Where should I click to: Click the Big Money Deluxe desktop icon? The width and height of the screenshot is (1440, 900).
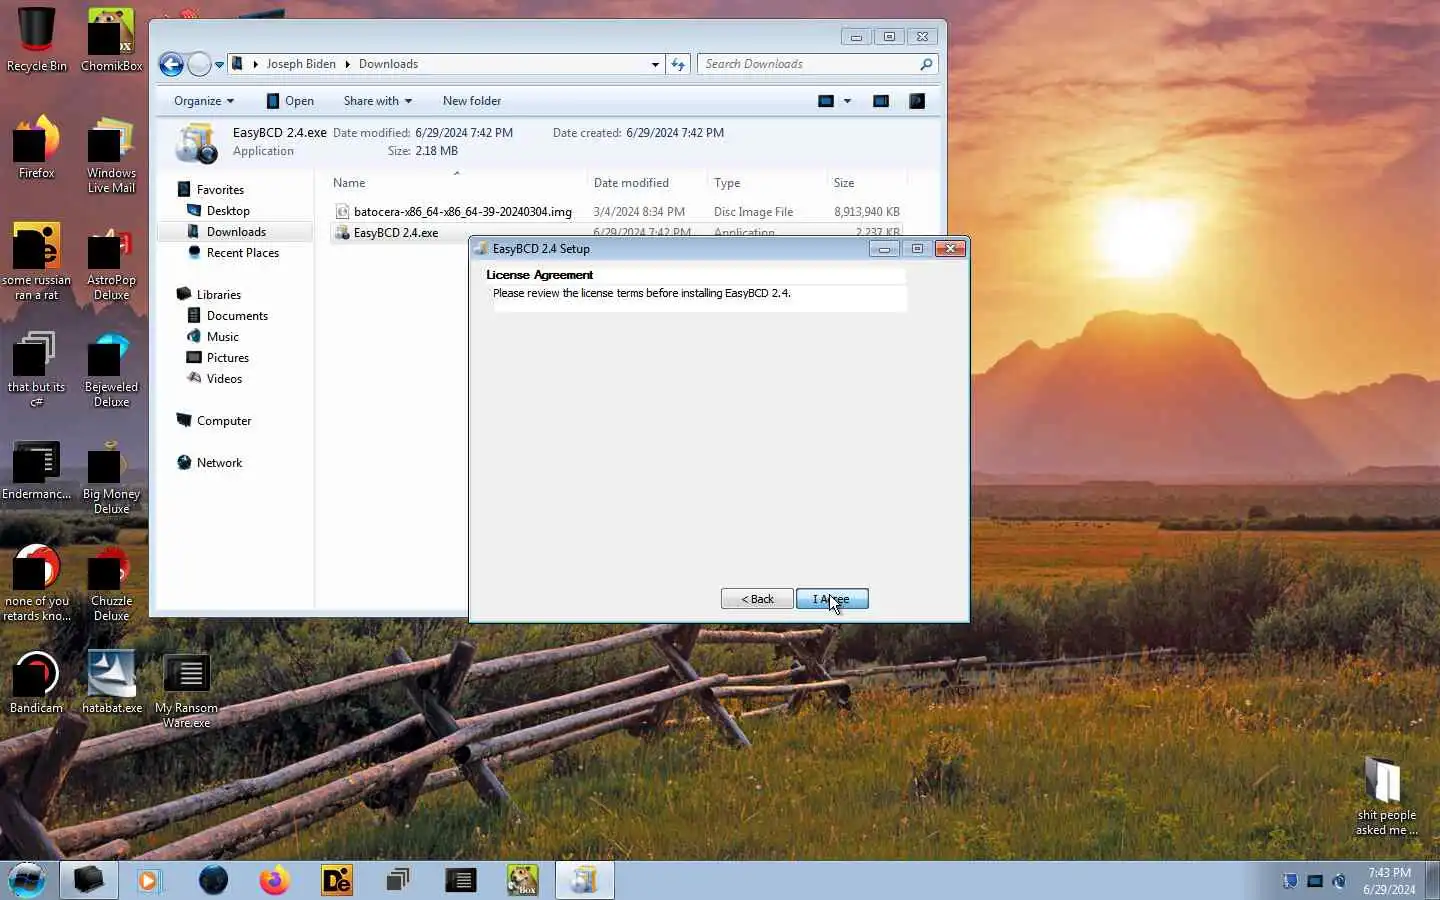111,476
